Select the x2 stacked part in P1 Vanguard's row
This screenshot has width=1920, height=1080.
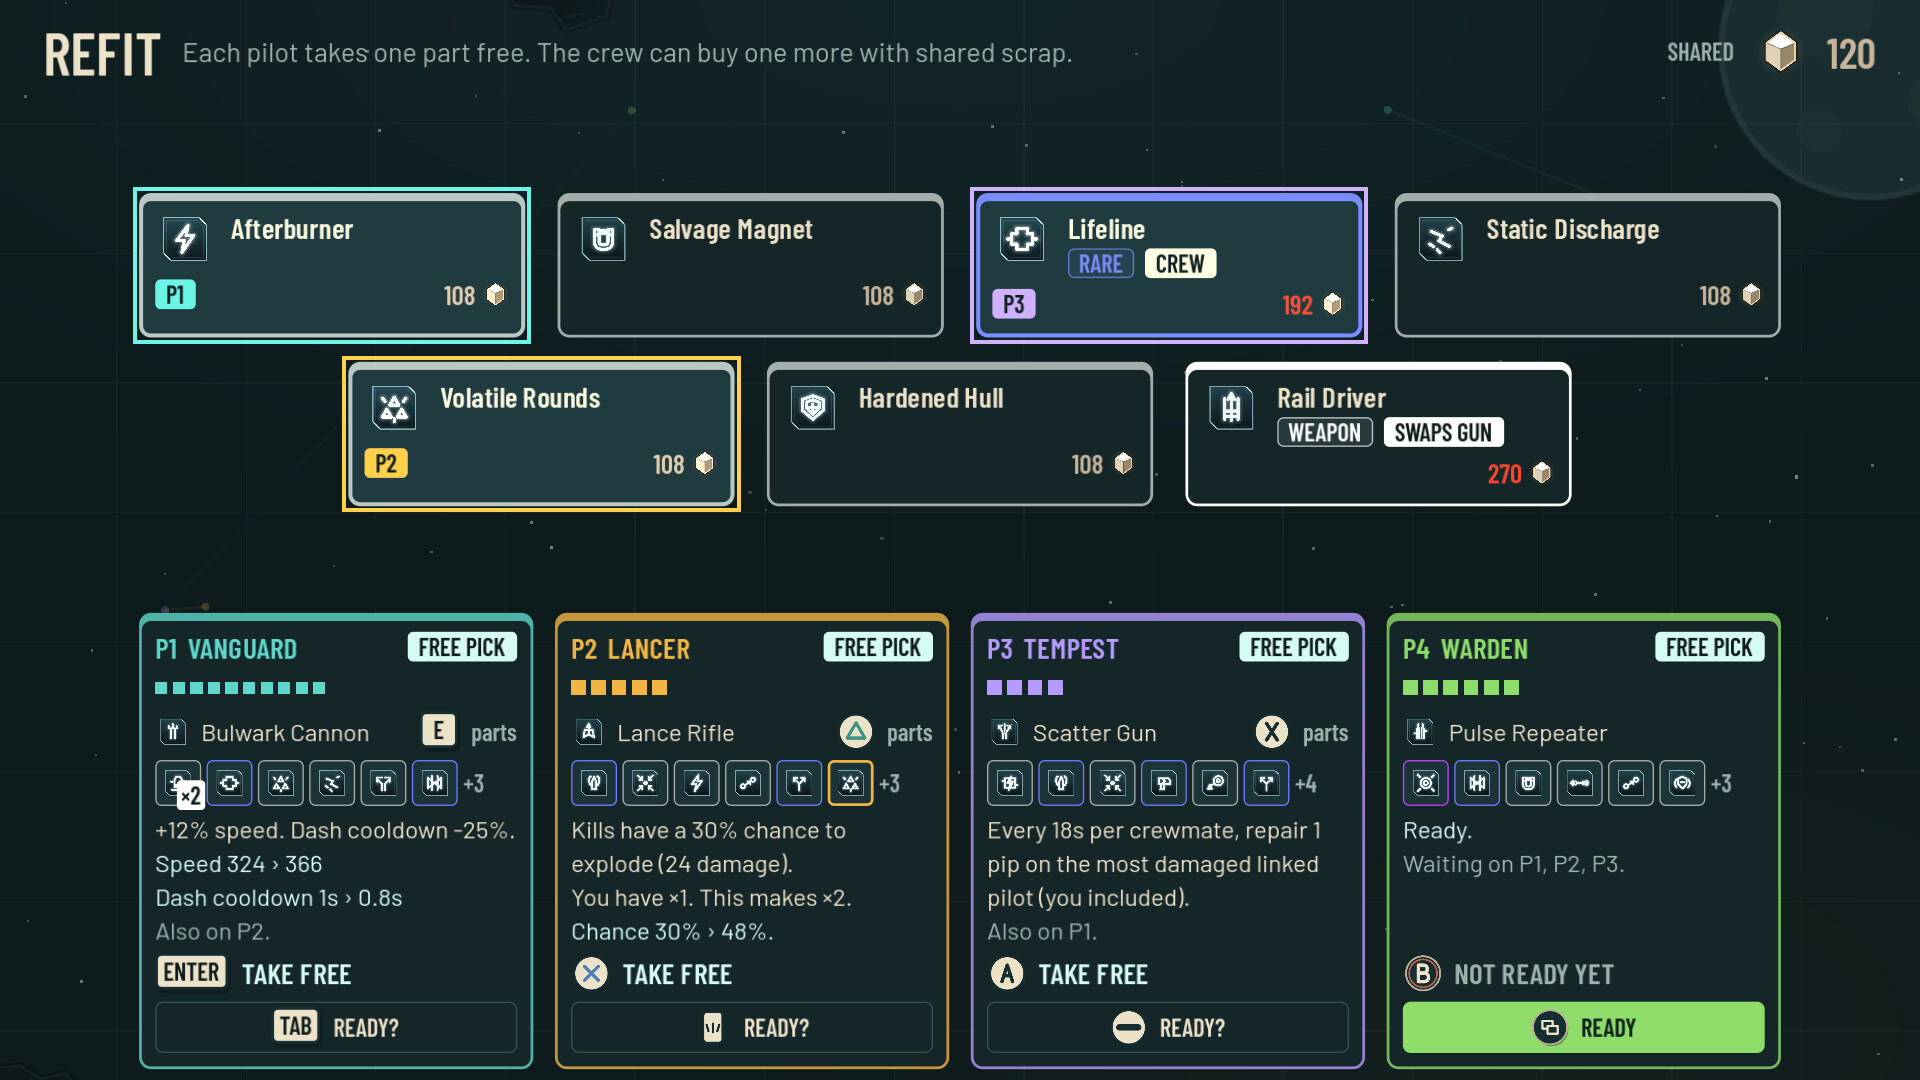click(x=179, y=784)
